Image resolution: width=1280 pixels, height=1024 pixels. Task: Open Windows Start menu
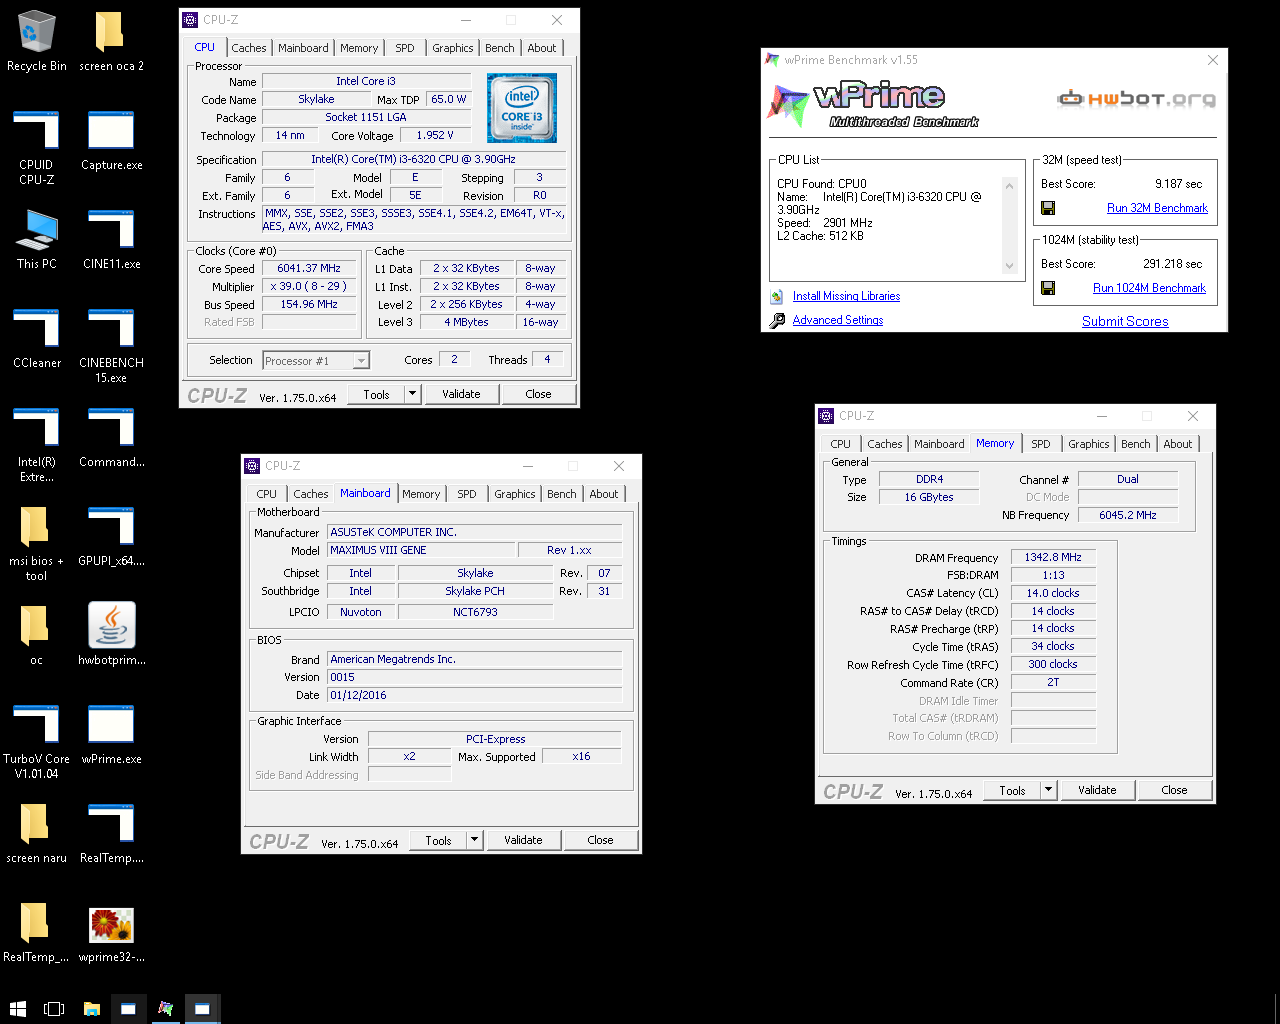point(18,1009)
